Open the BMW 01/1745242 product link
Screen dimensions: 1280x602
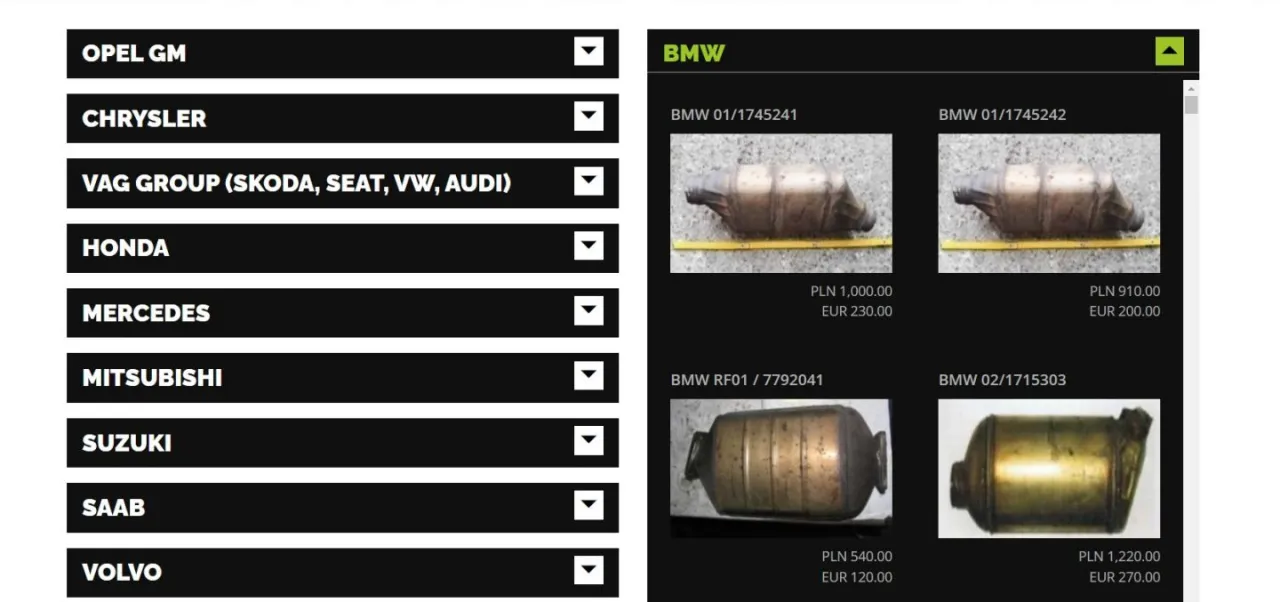1002,115
